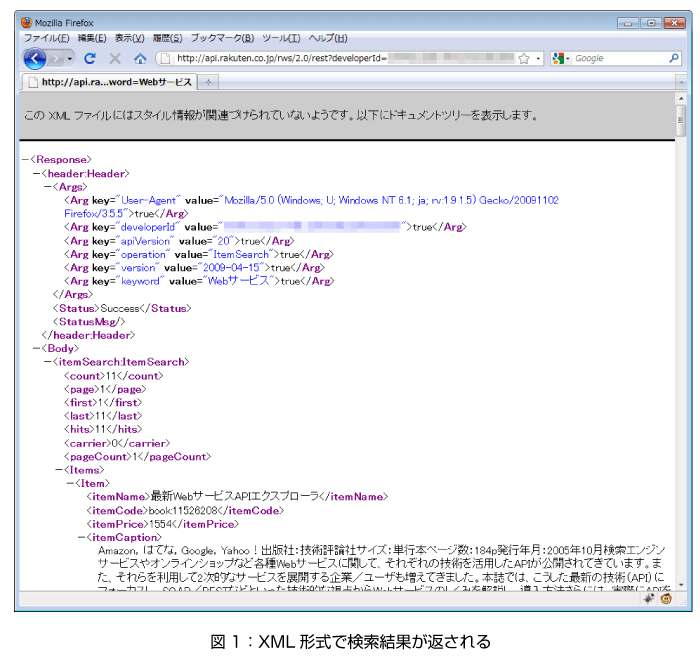The width and height of the screenshot is (700, 659).
Task: Open the ヘルプ(H) menu
Action: (328, 38)
